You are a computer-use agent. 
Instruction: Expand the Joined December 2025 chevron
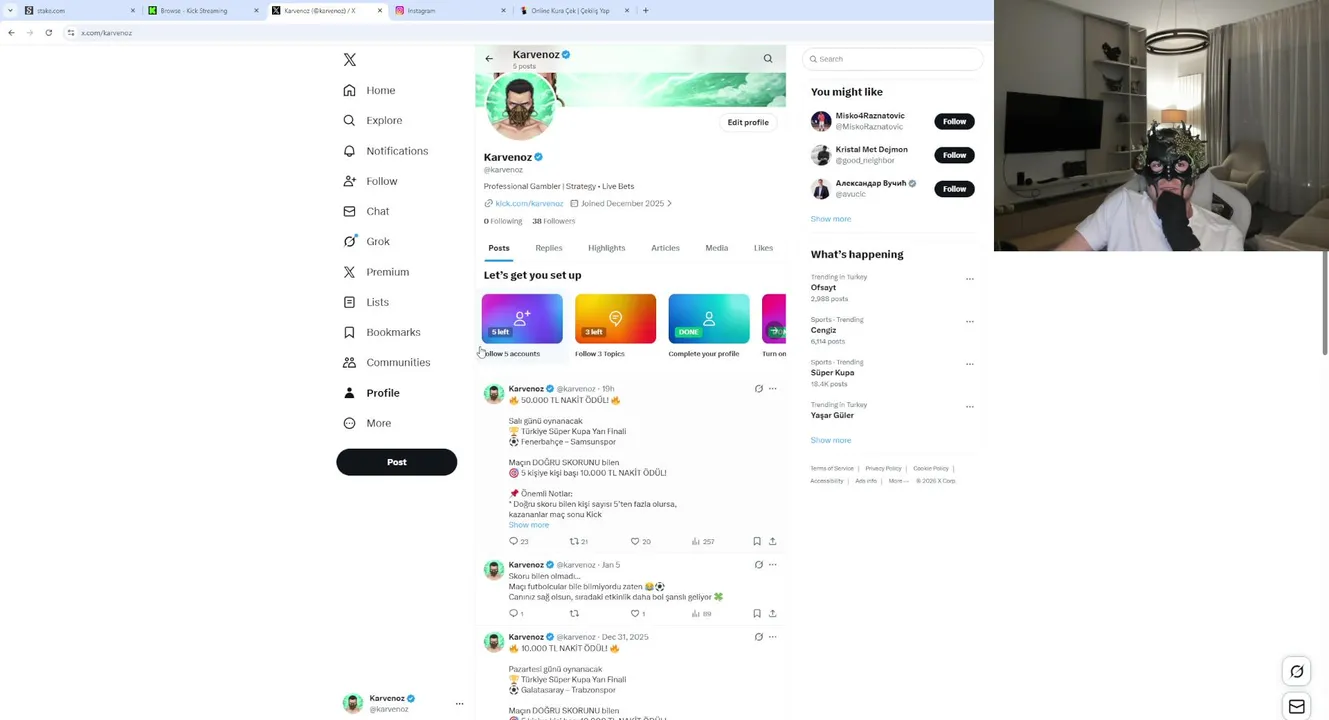pos(669,203)
